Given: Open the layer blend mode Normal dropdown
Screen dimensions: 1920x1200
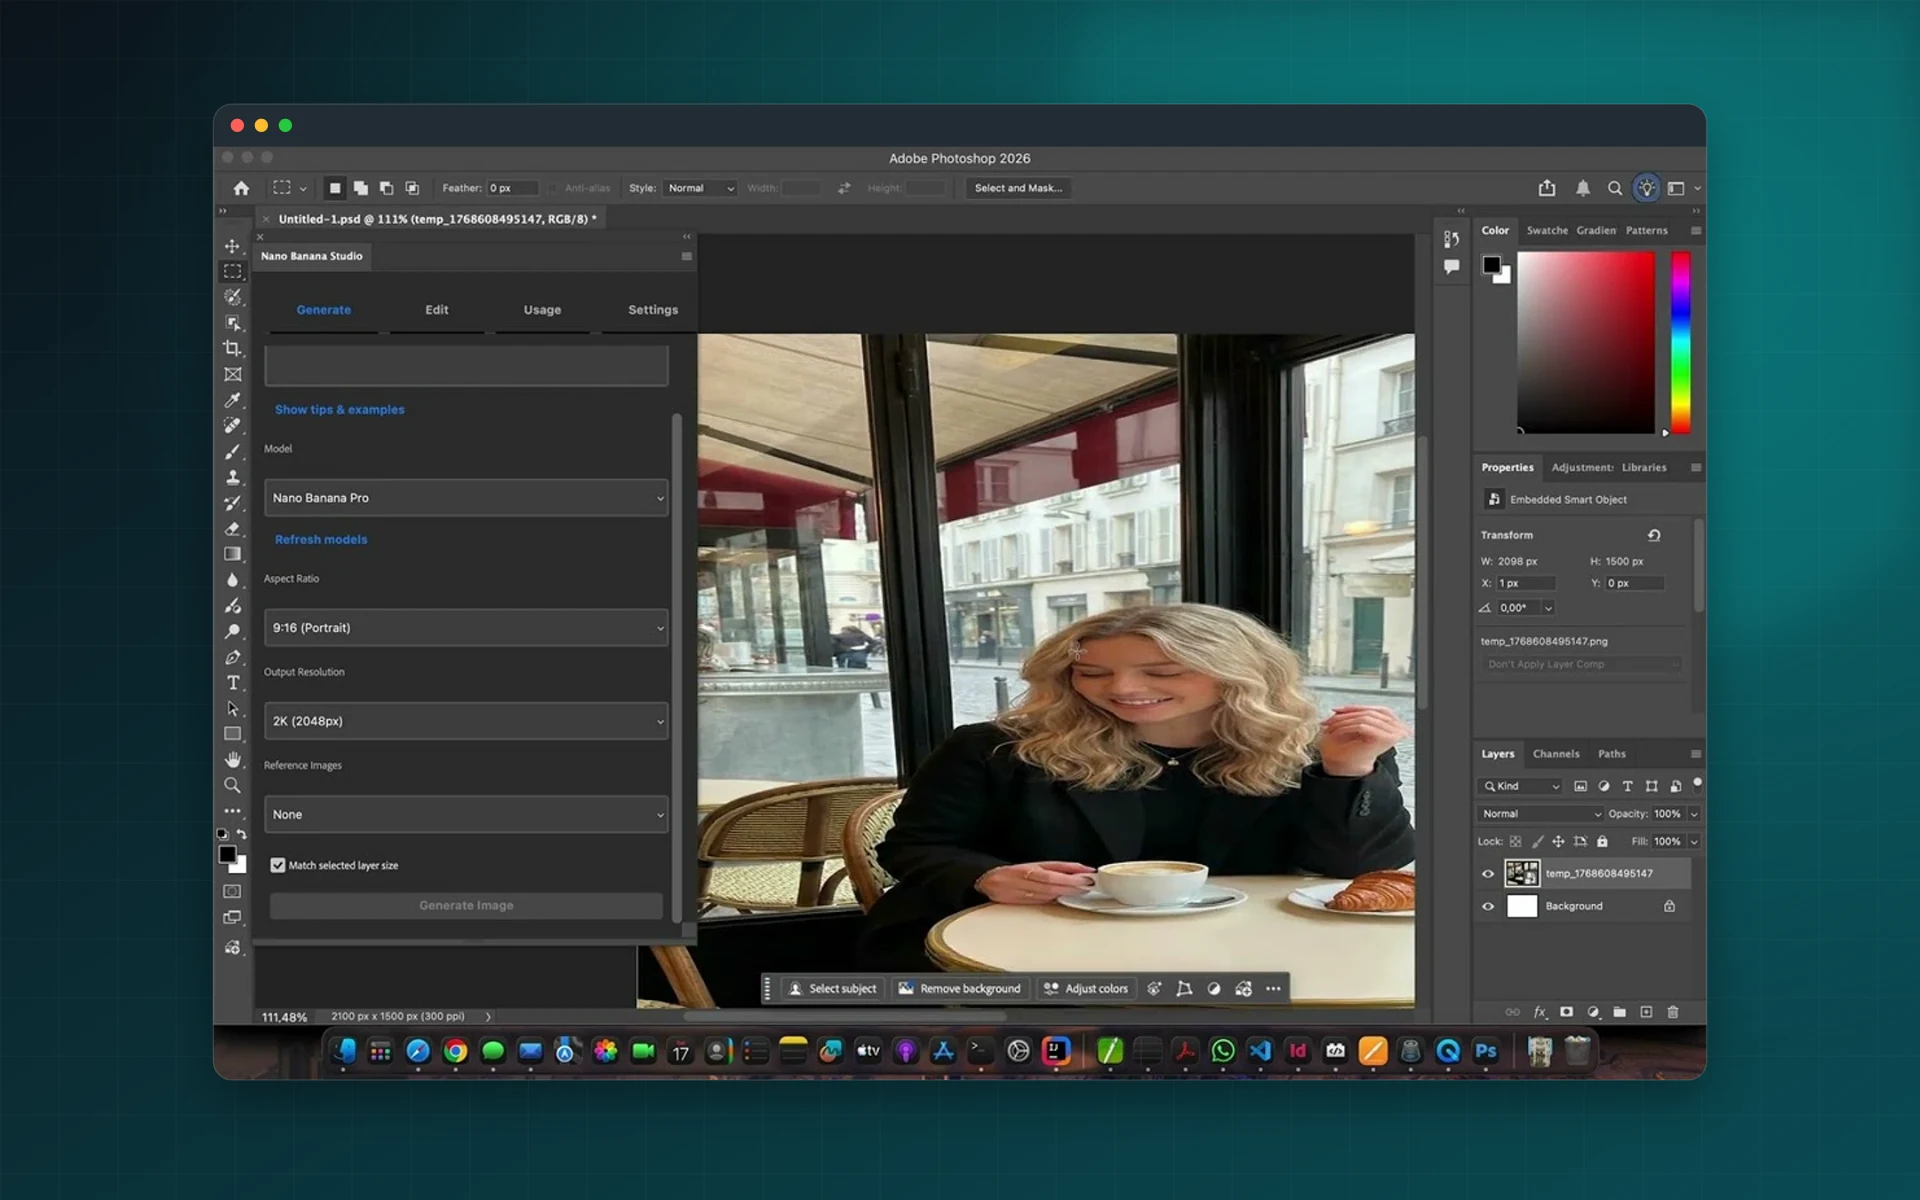Looking at the screenshot, I should coord(1540,814).
